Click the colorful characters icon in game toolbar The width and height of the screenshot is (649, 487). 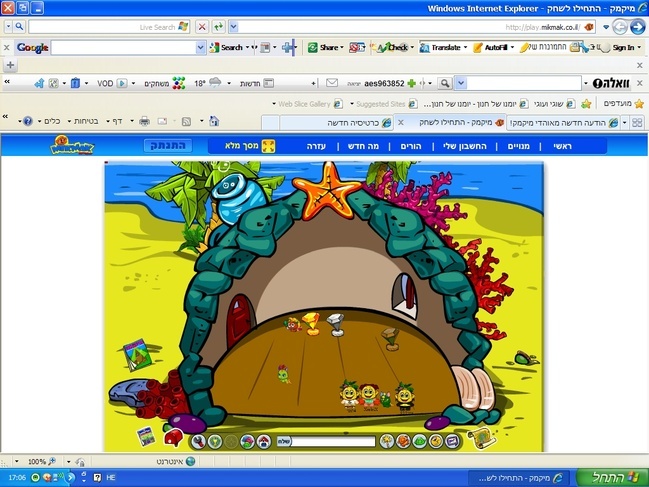(x=248, y=441)
